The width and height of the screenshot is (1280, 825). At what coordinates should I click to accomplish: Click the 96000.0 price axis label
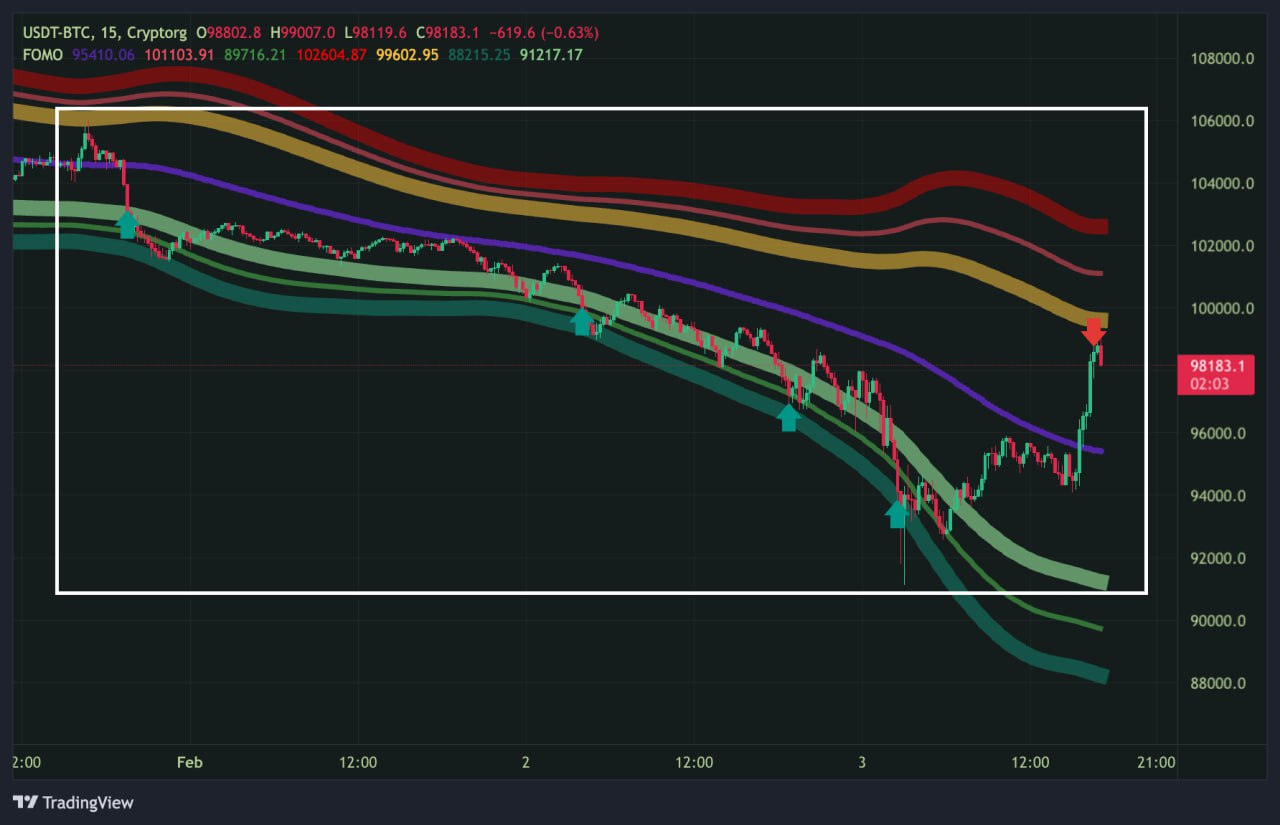pos(1217,434)
